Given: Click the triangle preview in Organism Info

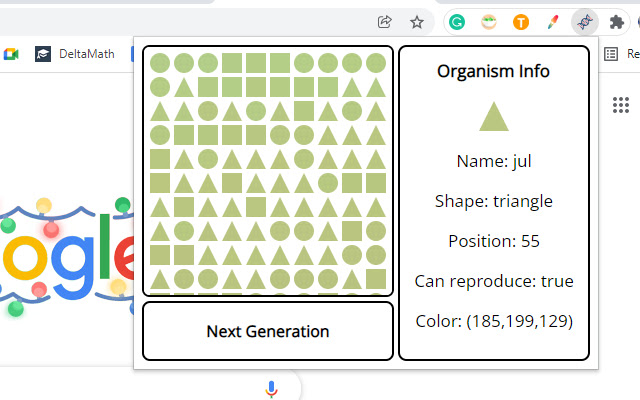Looking at the screenshot, I should coord(494,117).
